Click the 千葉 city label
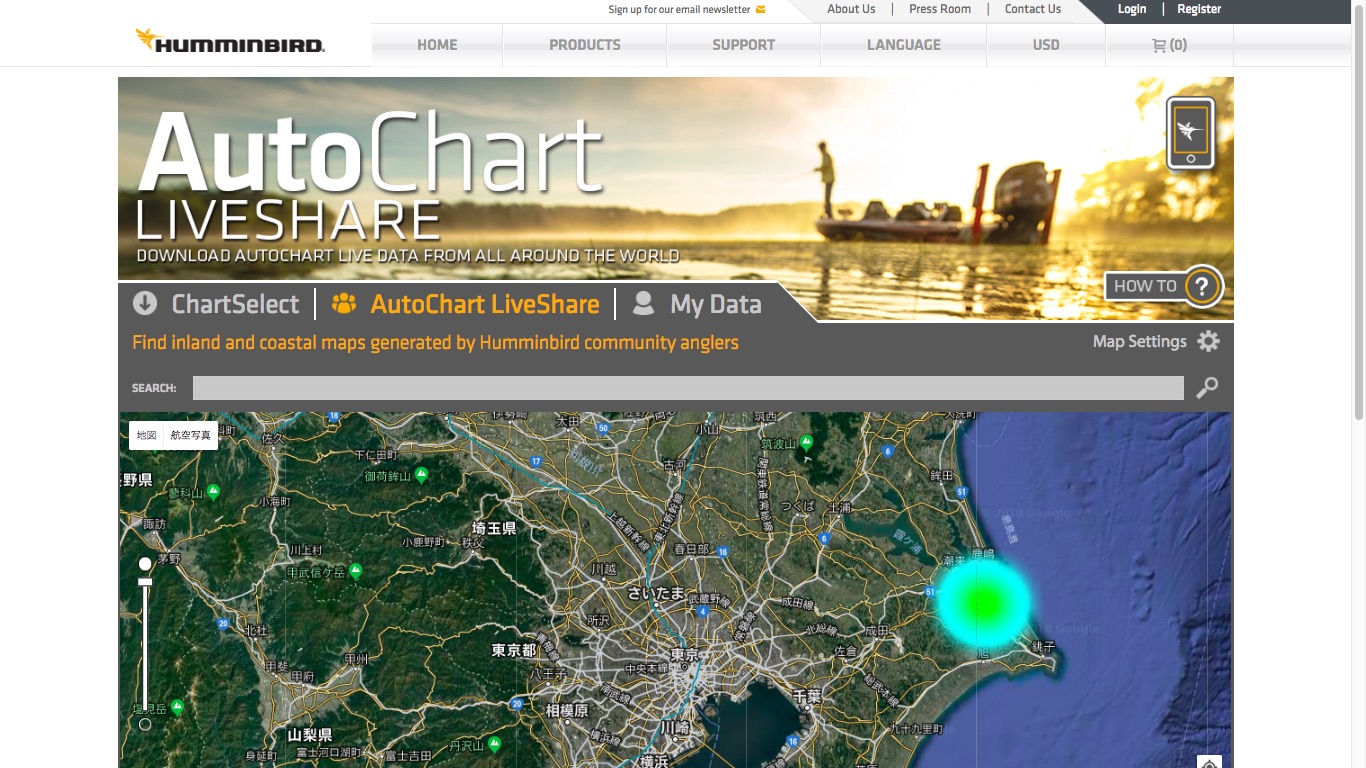The height and width of the screenshot is (768, 1366). pyautogui.click(x=807, y=695)
